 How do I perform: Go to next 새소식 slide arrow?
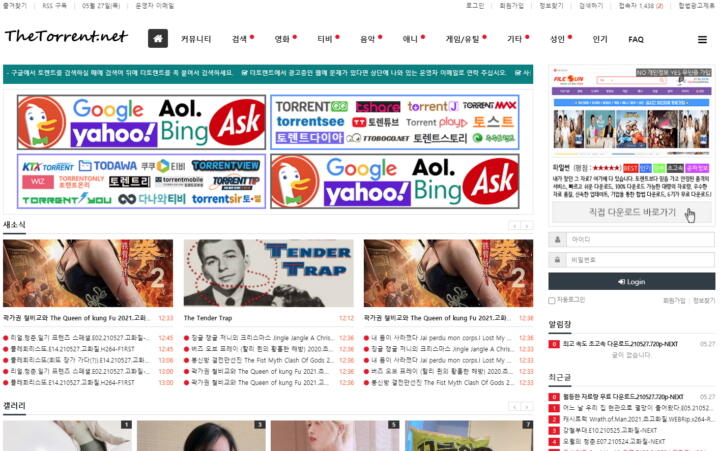tap(527, 226)
